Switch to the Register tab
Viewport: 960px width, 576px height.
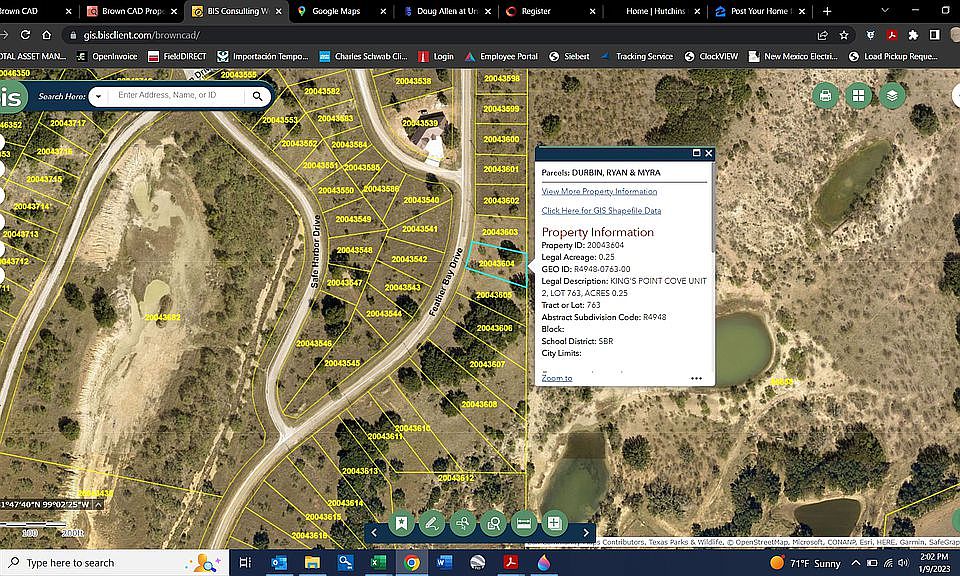click(x=550, y=11)
